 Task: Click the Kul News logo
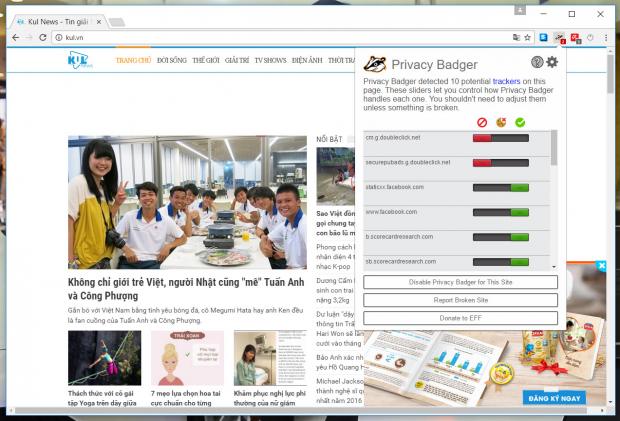click(x=81, y=61)
